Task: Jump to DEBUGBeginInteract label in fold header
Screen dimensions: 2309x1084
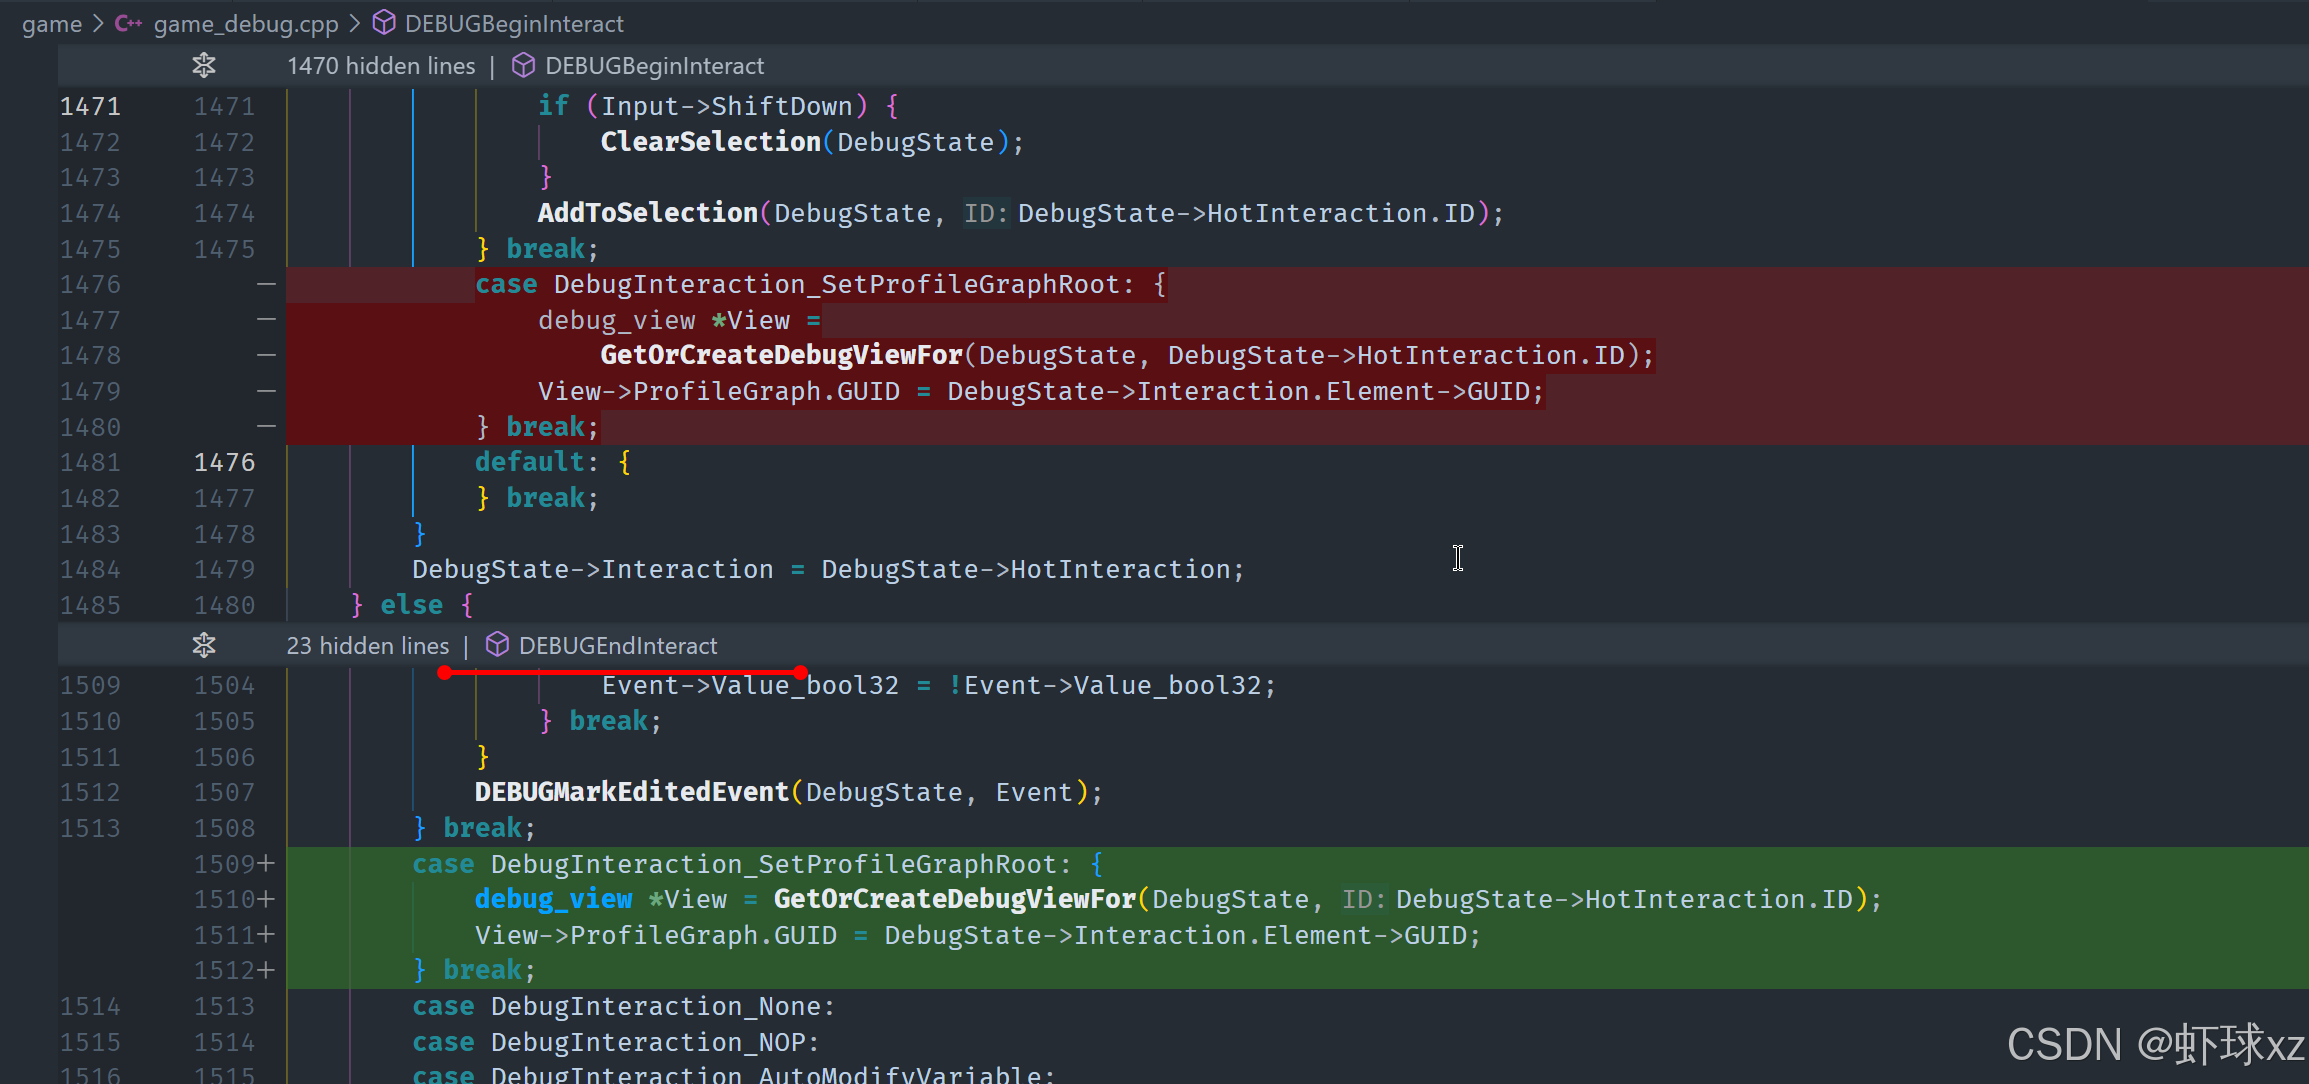Action: click(654, 65)
